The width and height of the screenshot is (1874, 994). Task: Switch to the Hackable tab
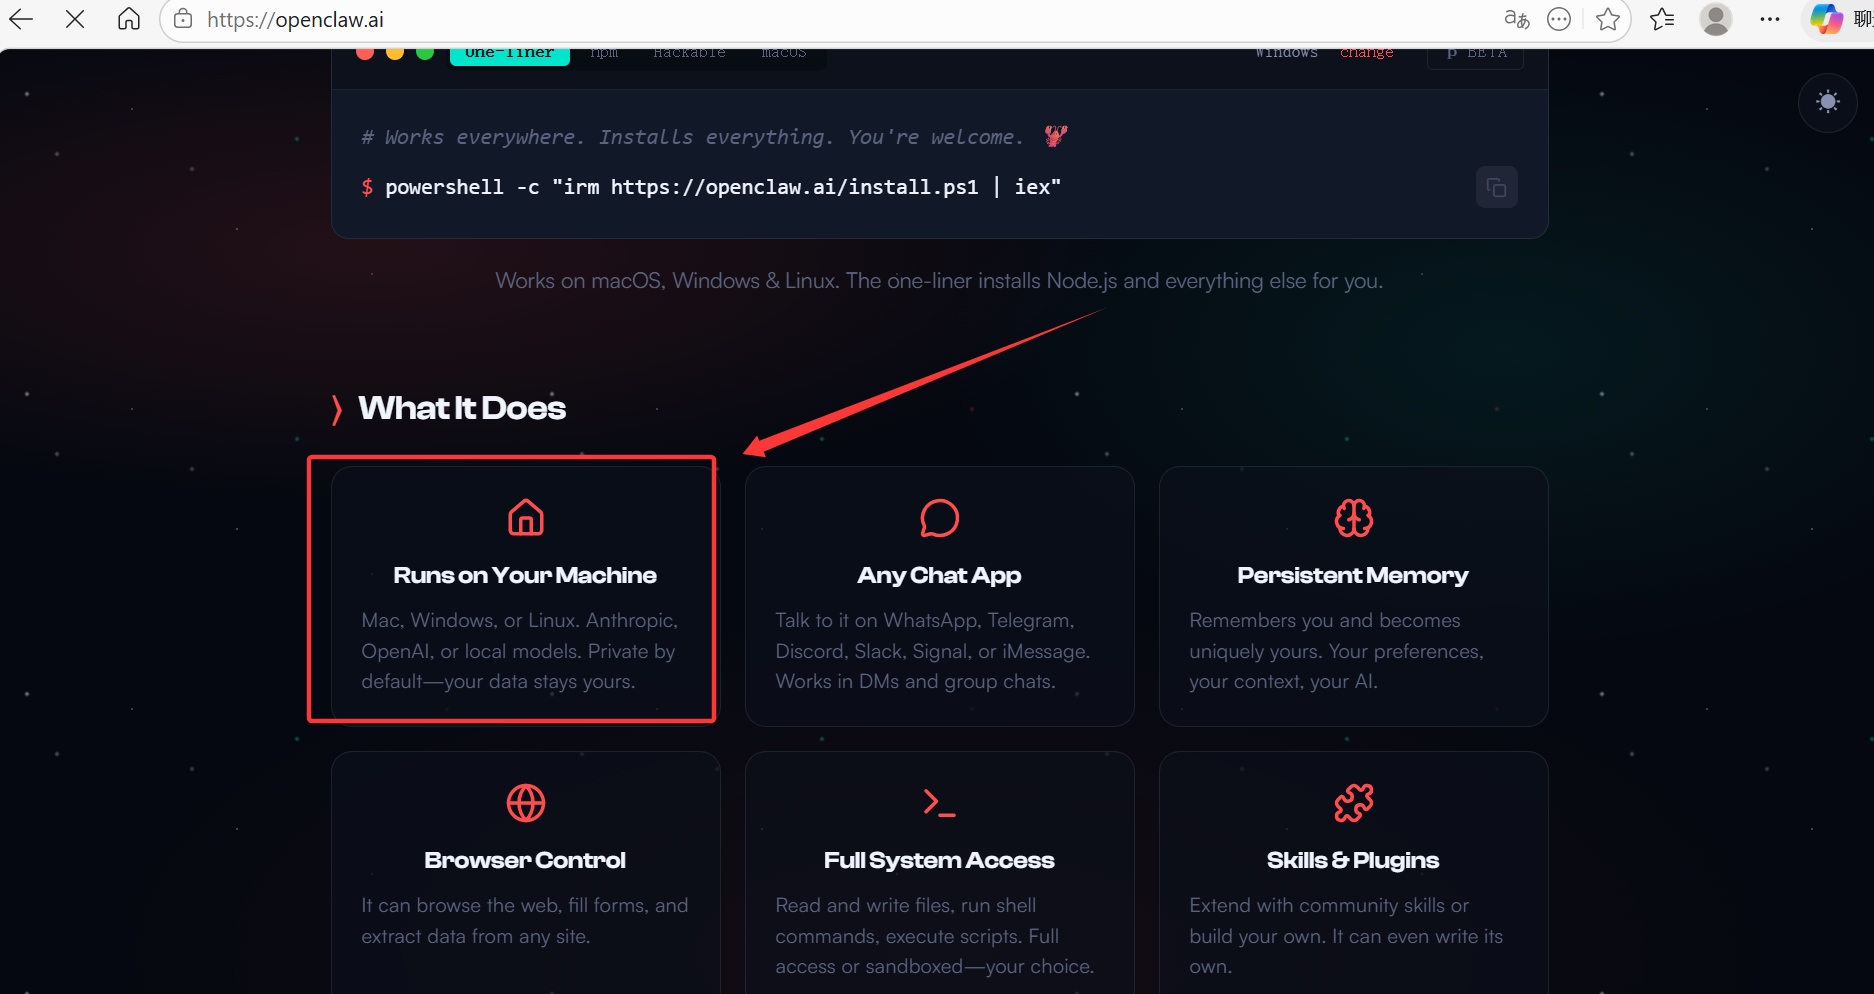coord(689,54)
